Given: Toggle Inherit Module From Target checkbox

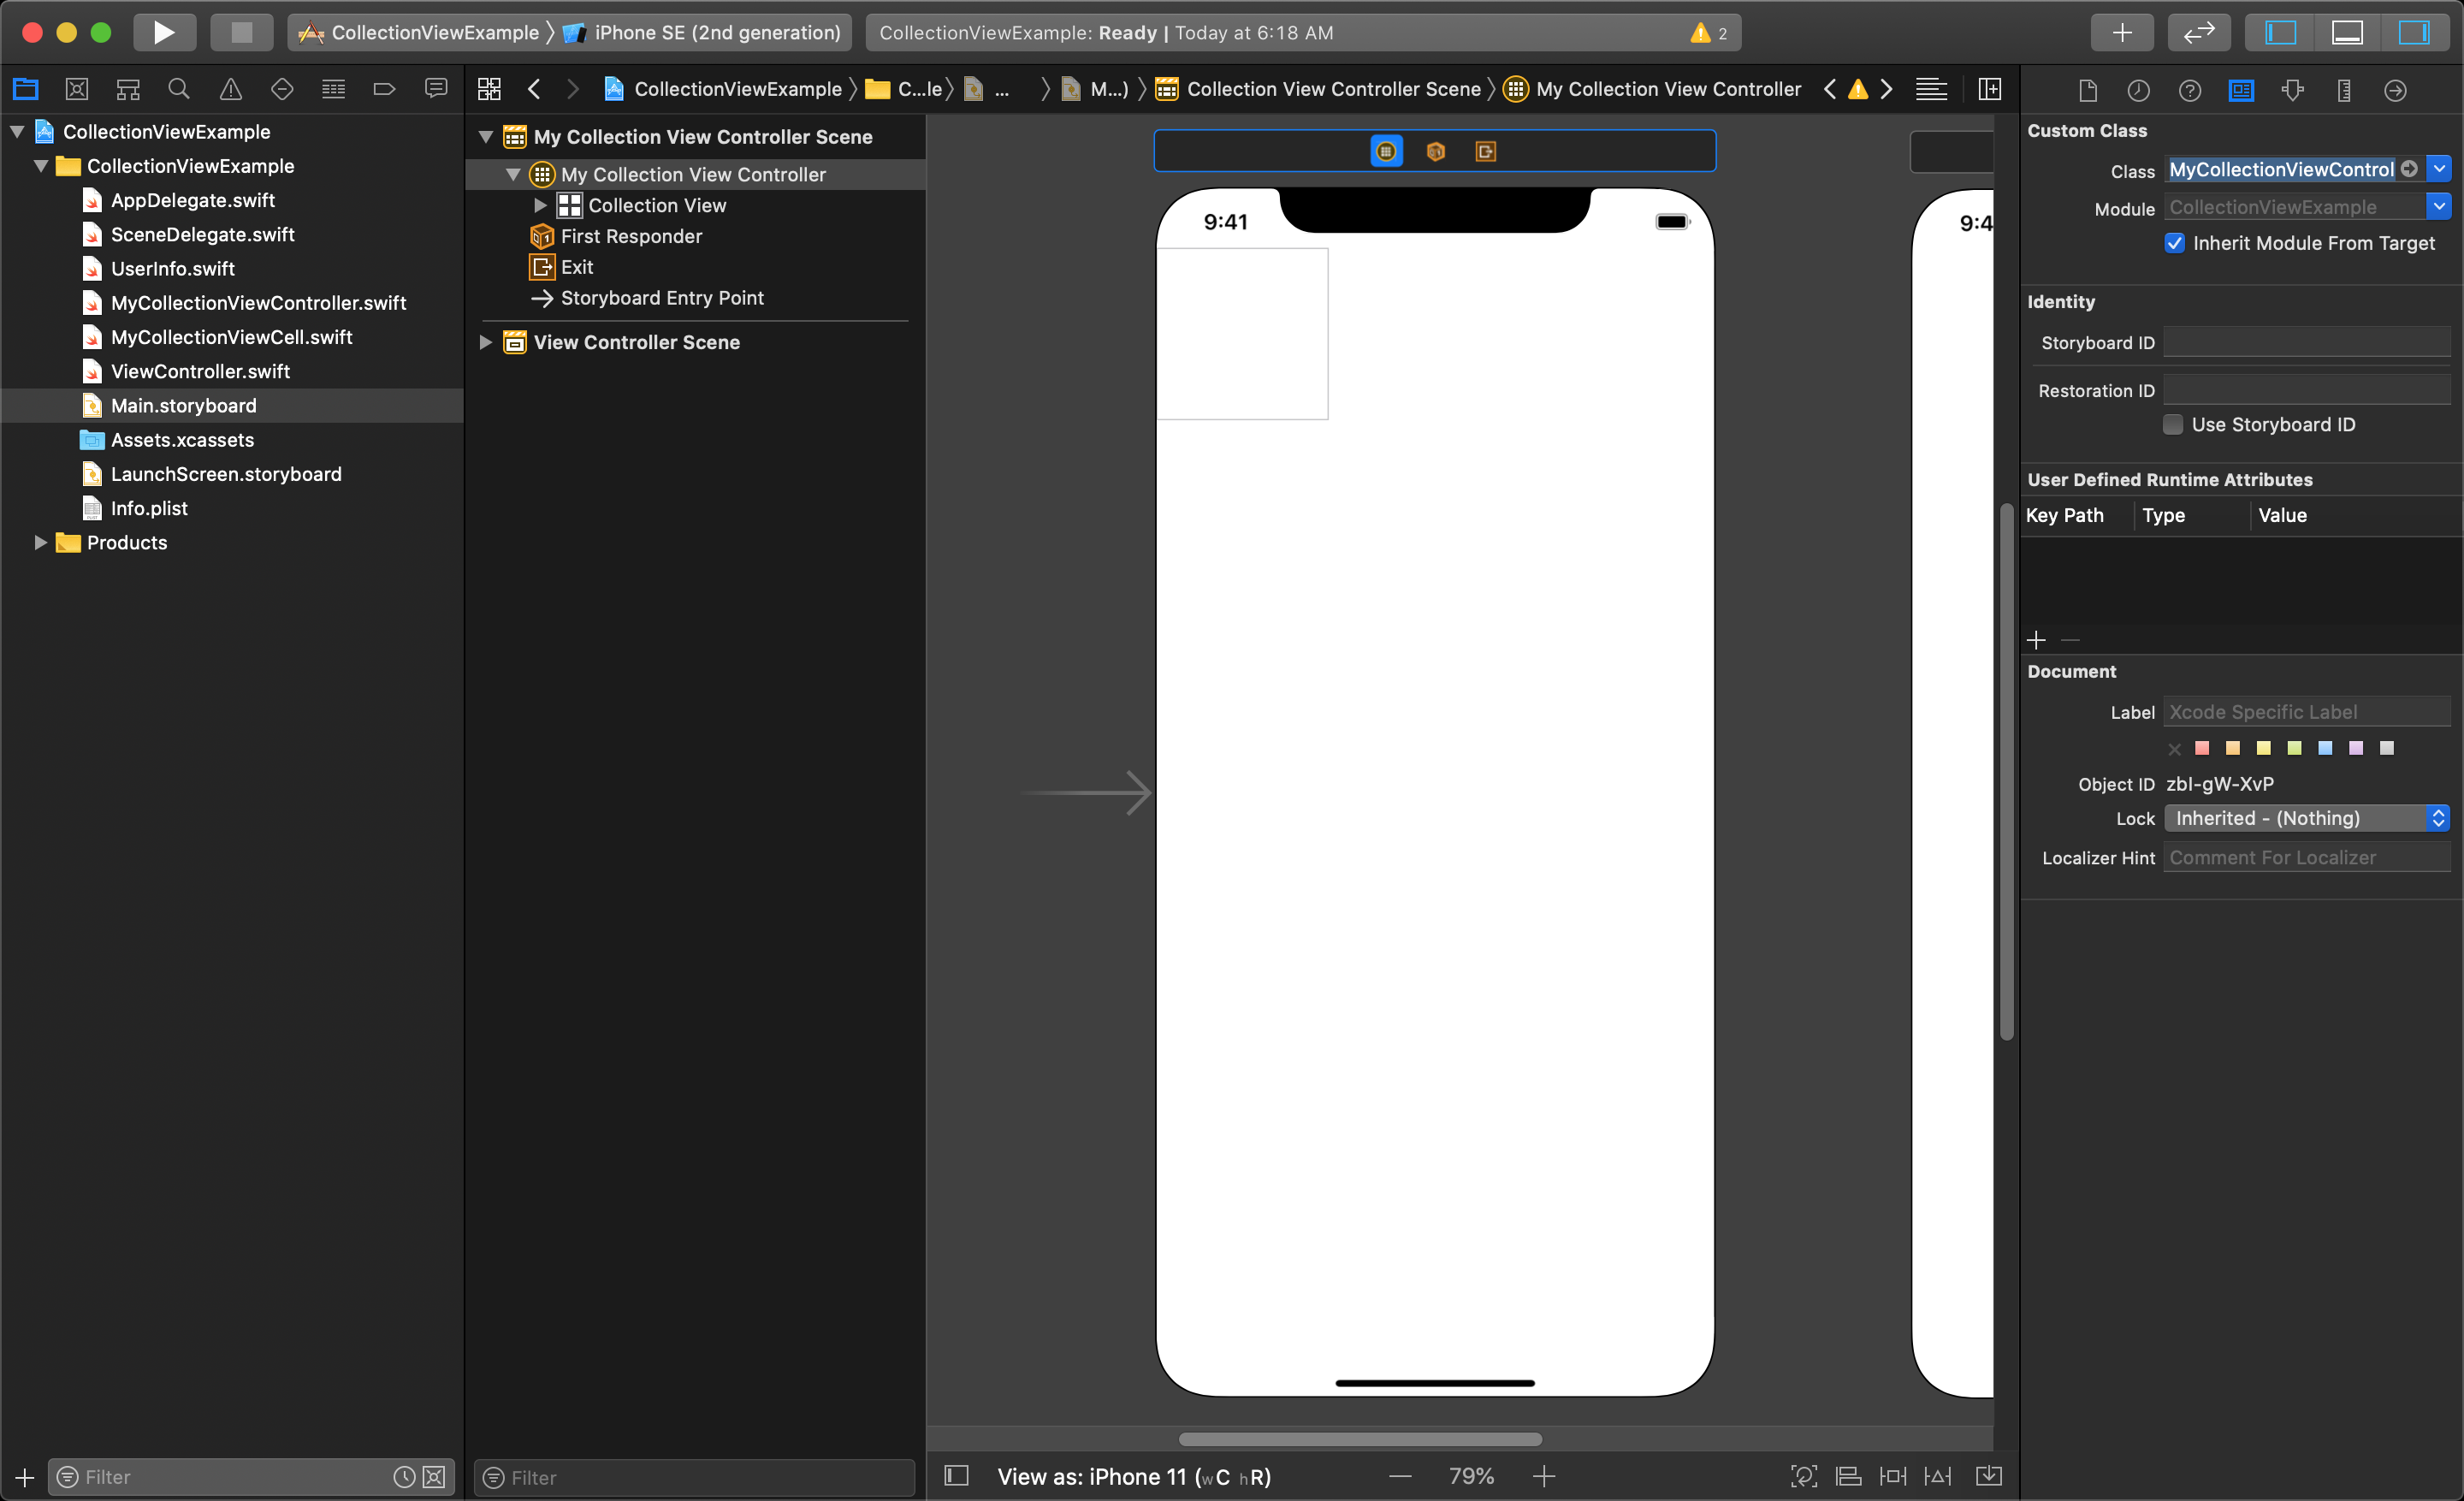Looking at the screenshot, I should point(2176,243).
